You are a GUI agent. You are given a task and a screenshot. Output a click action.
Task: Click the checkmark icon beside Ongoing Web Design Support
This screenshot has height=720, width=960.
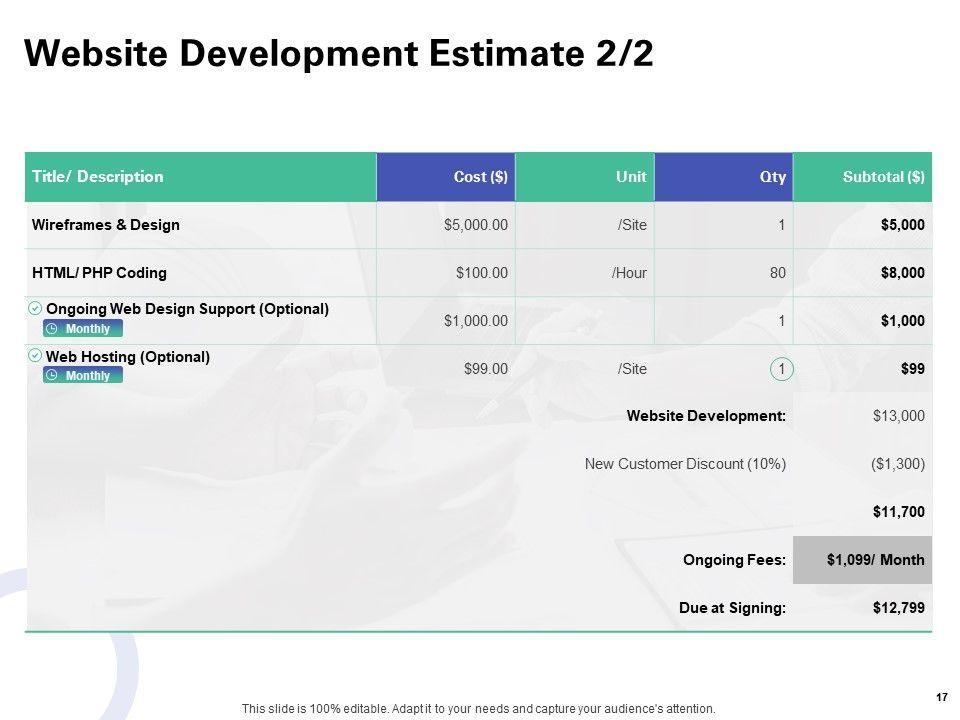36,308
